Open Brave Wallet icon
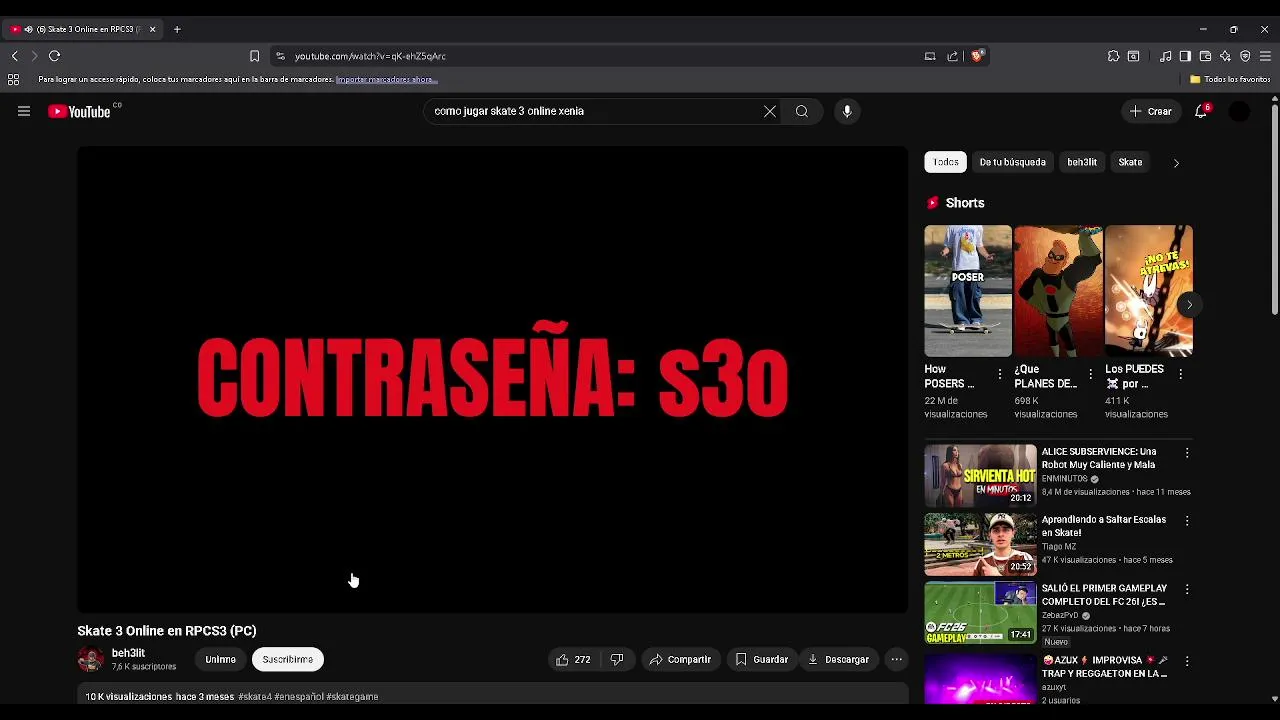 pyautogui.click(x=1205, y=56)
